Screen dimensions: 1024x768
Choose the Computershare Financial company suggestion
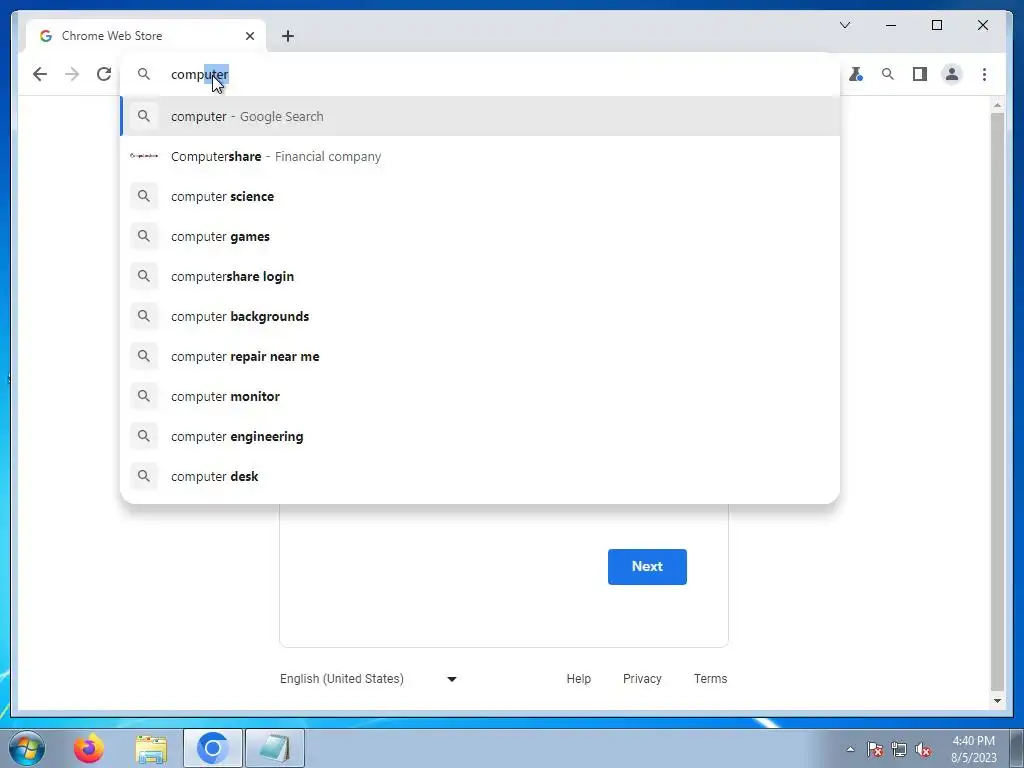point(480,157)
